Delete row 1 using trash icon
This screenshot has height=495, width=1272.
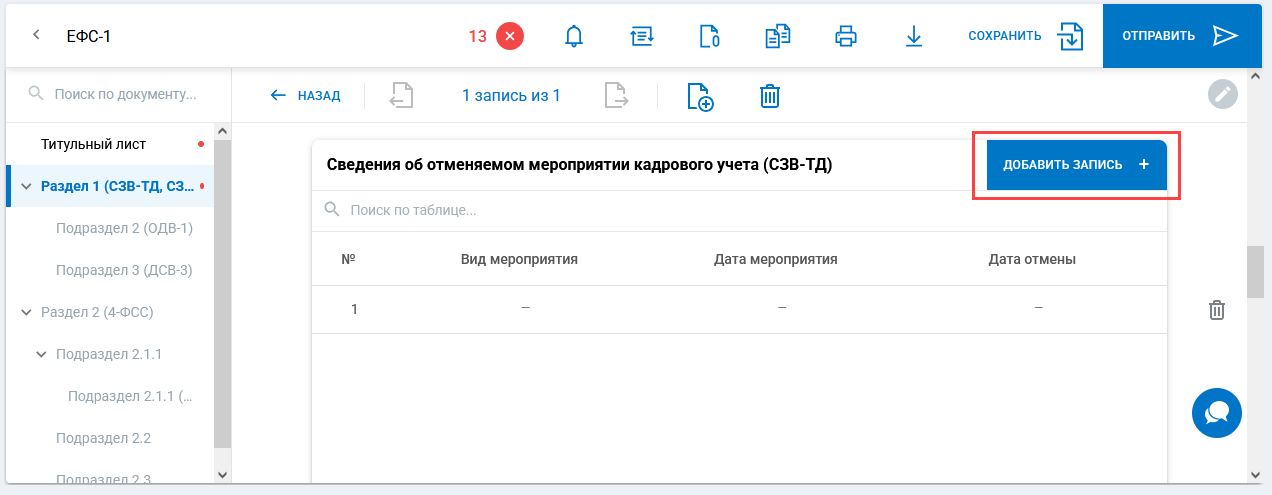point(1217,310)
